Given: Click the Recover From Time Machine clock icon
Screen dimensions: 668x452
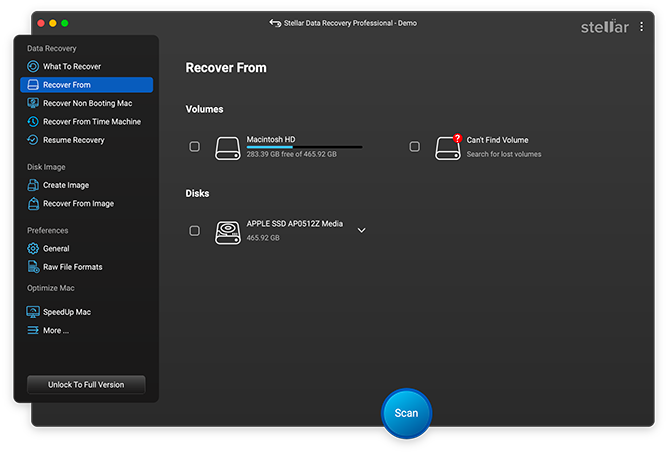Looking at the screenshot, I should coord(33,121).
